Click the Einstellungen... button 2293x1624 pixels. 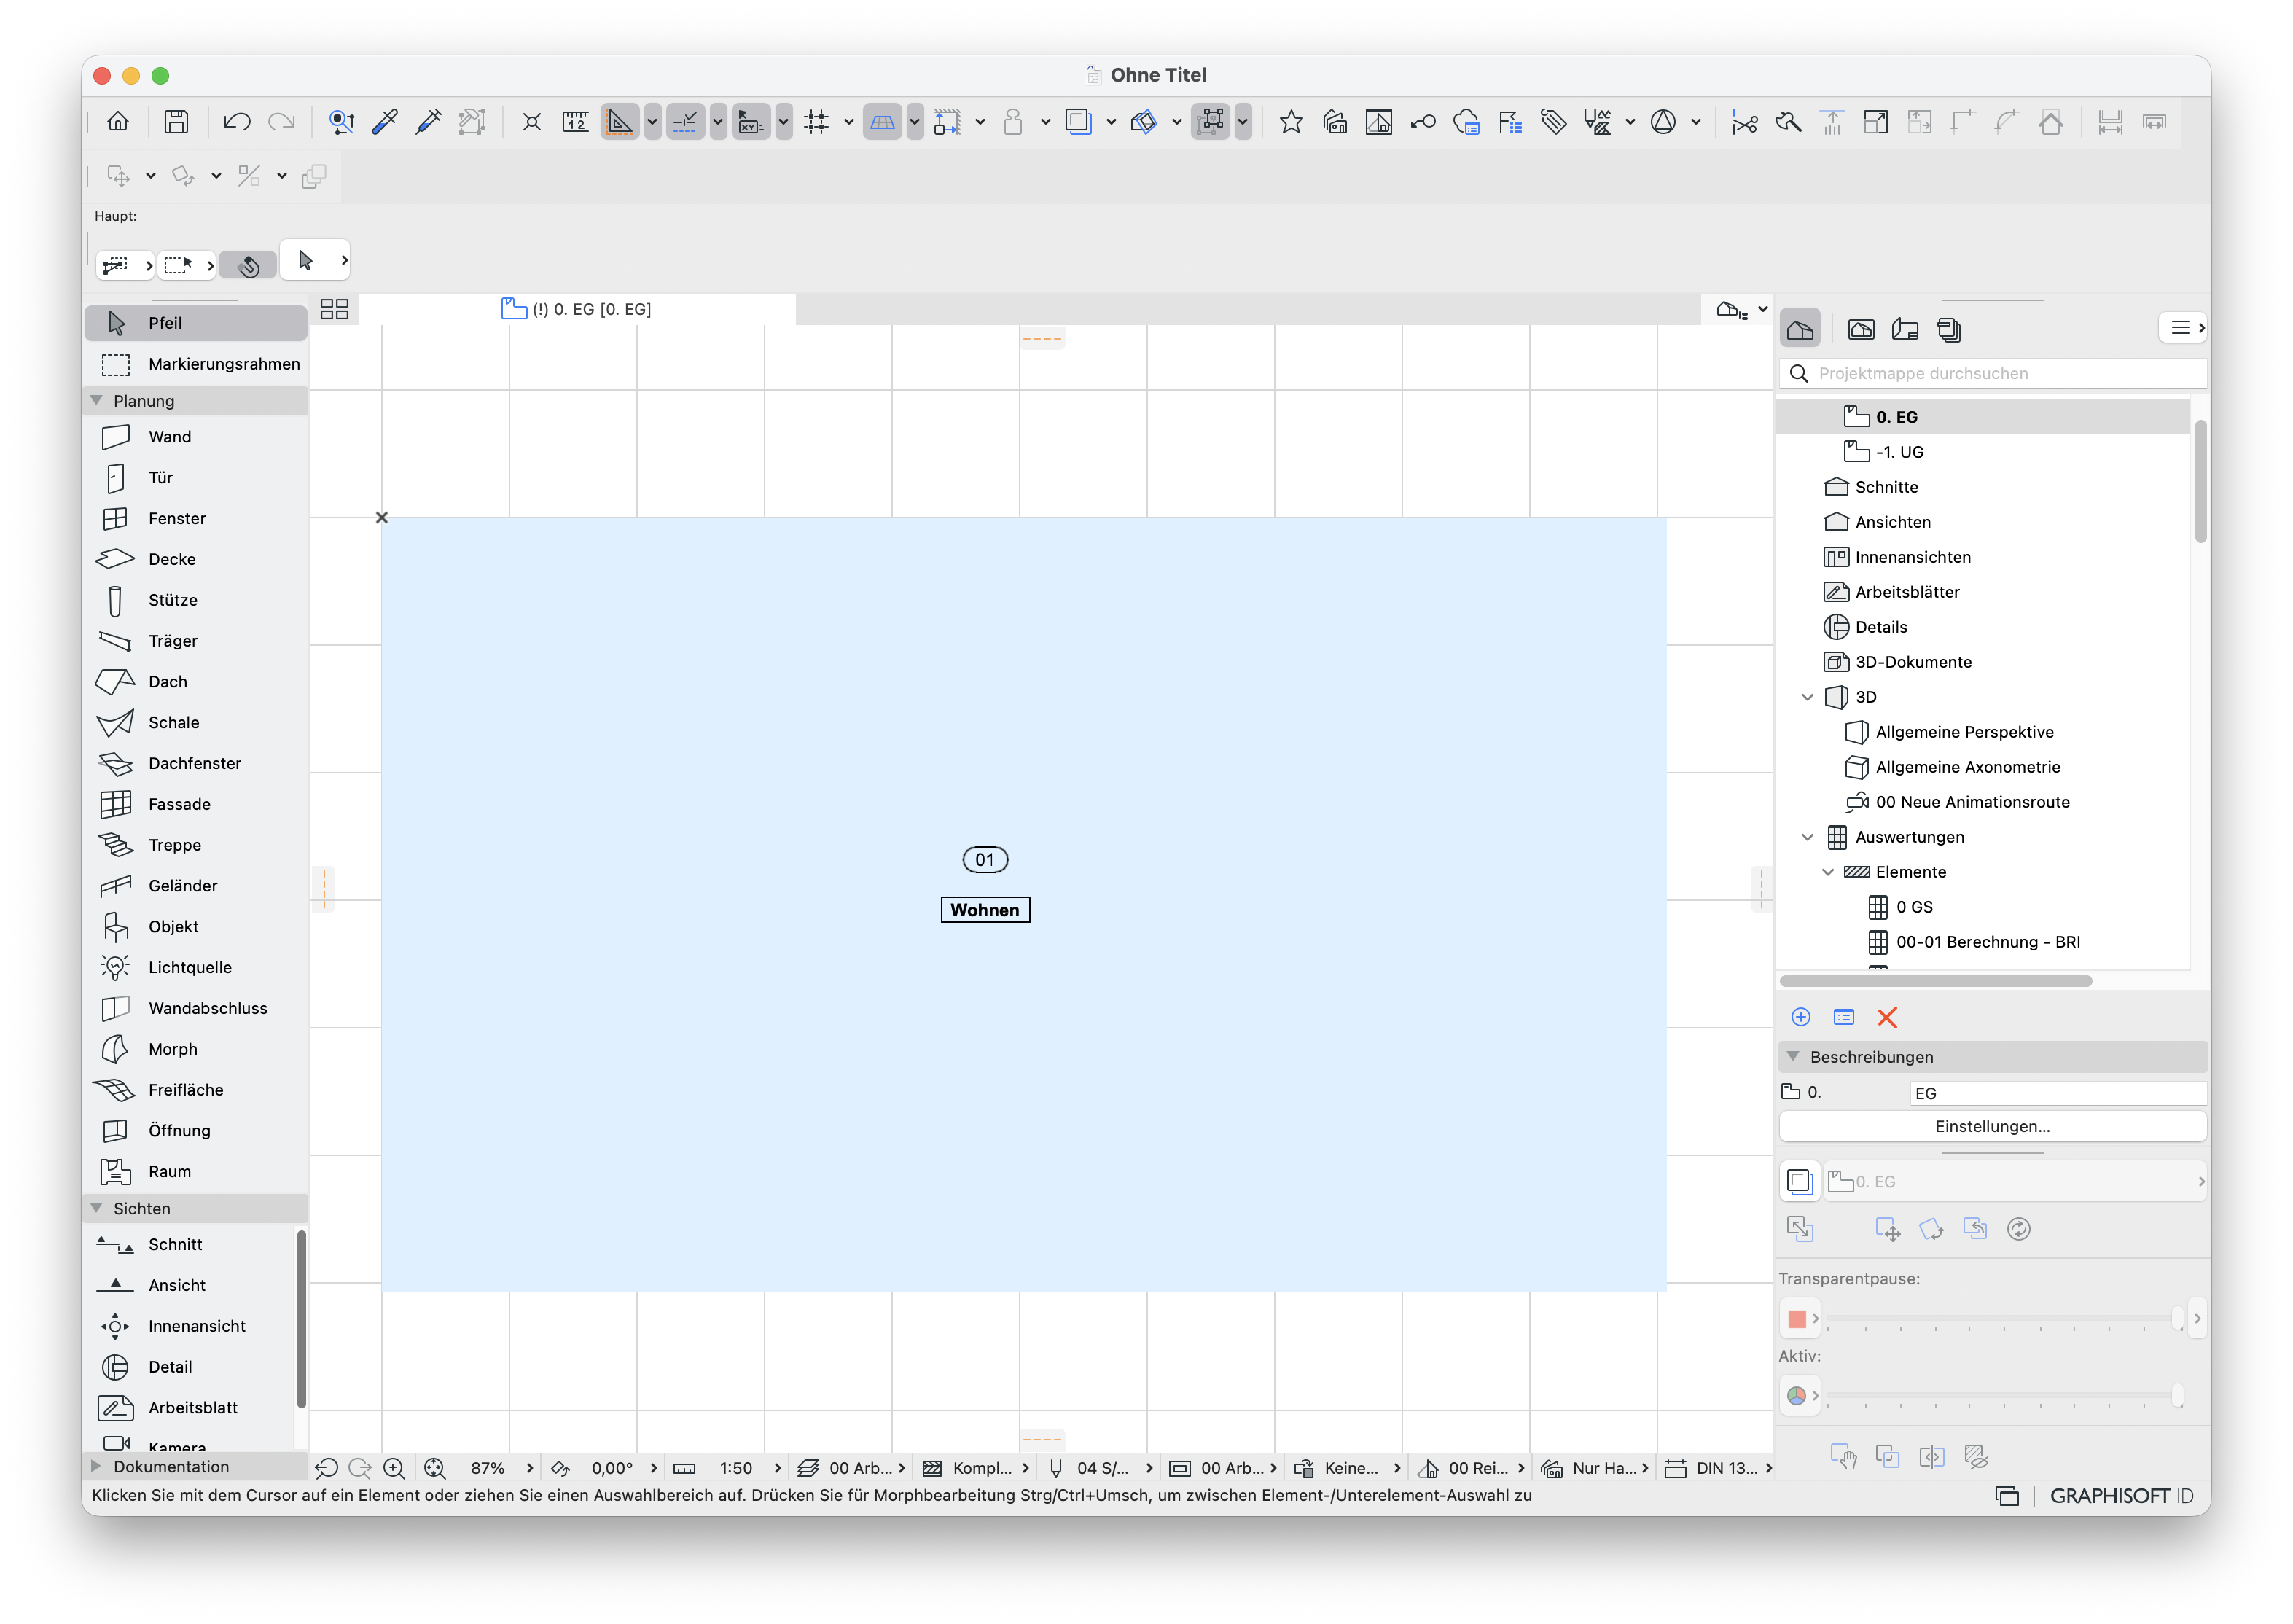click(1992, 1126)
